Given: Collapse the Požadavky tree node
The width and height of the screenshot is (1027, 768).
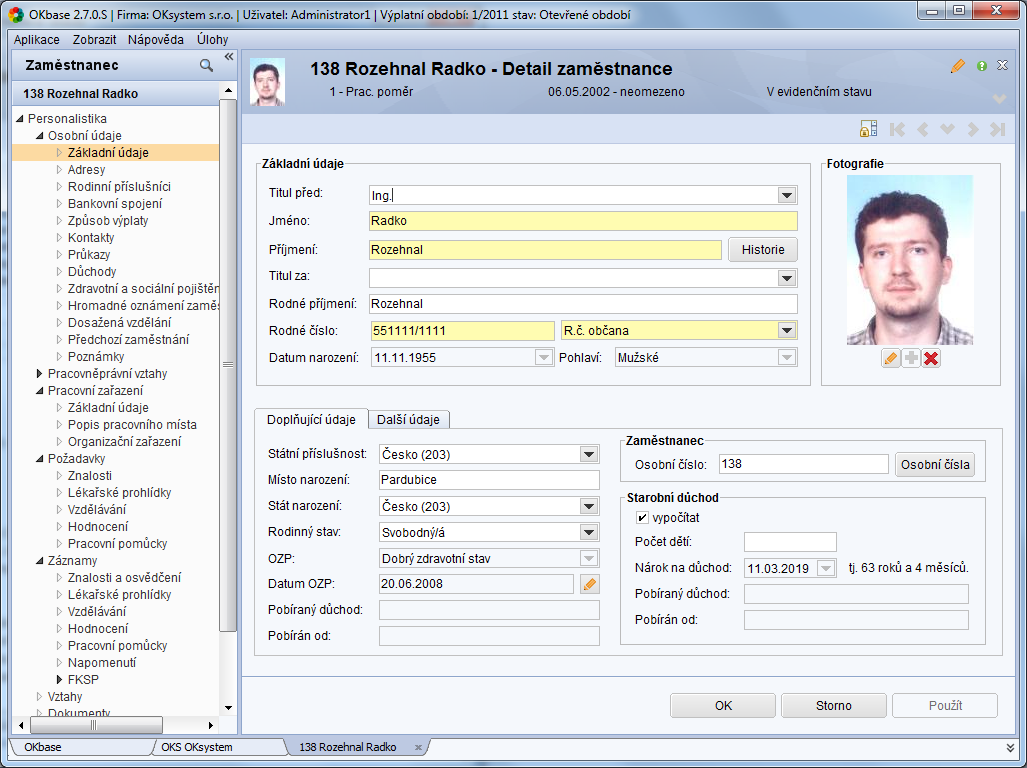Looking at the screenshot, I should (39, 459).
